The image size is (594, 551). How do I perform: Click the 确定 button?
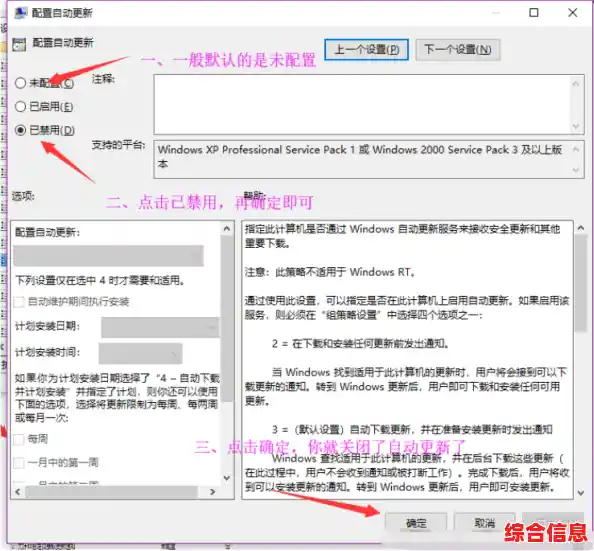click(416, 523)
